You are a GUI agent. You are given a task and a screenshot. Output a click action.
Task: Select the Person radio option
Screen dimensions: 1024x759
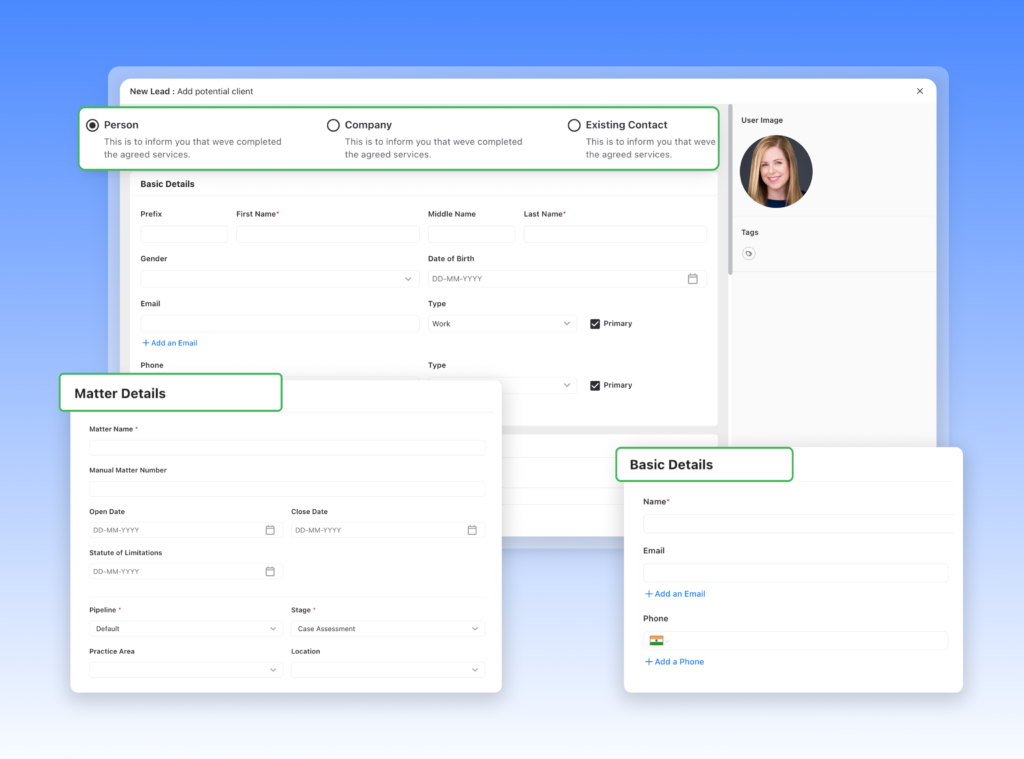pos(93,125)
